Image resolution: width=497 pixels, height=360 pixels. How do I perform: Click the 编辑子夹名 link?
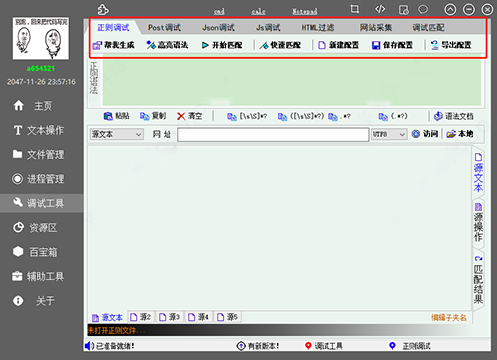point(449,318)
